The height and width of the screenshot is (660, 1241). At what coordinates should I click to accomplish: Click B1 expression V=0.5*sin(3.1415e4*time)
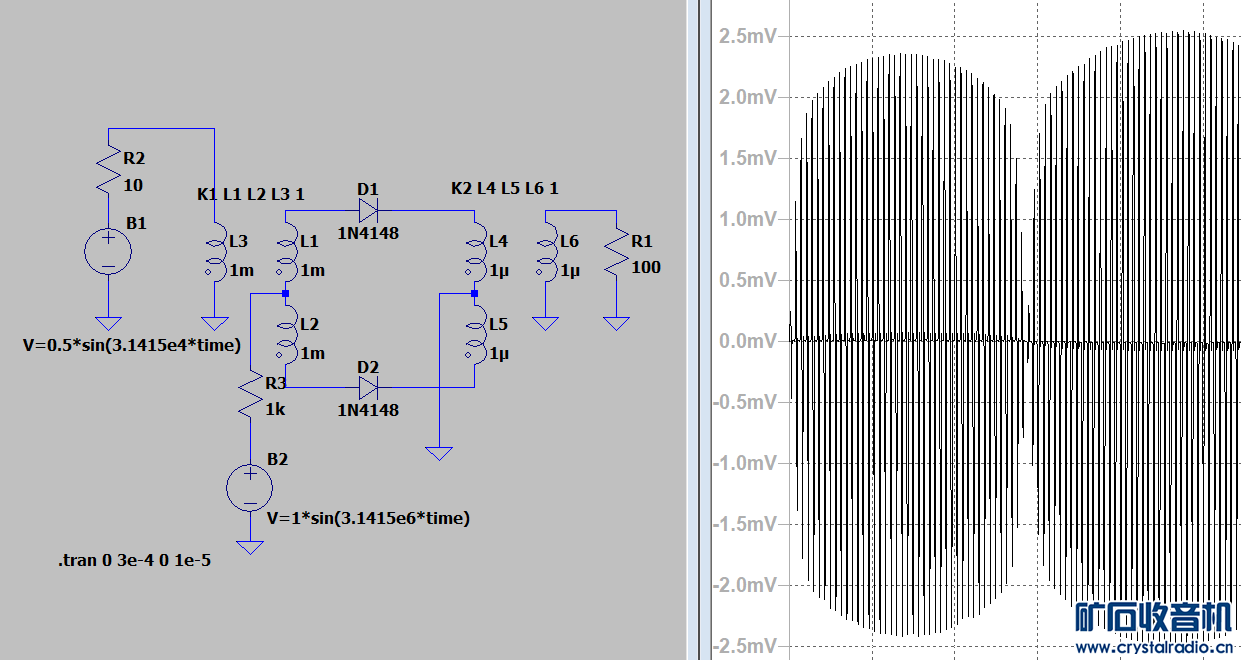coord(131,345)
